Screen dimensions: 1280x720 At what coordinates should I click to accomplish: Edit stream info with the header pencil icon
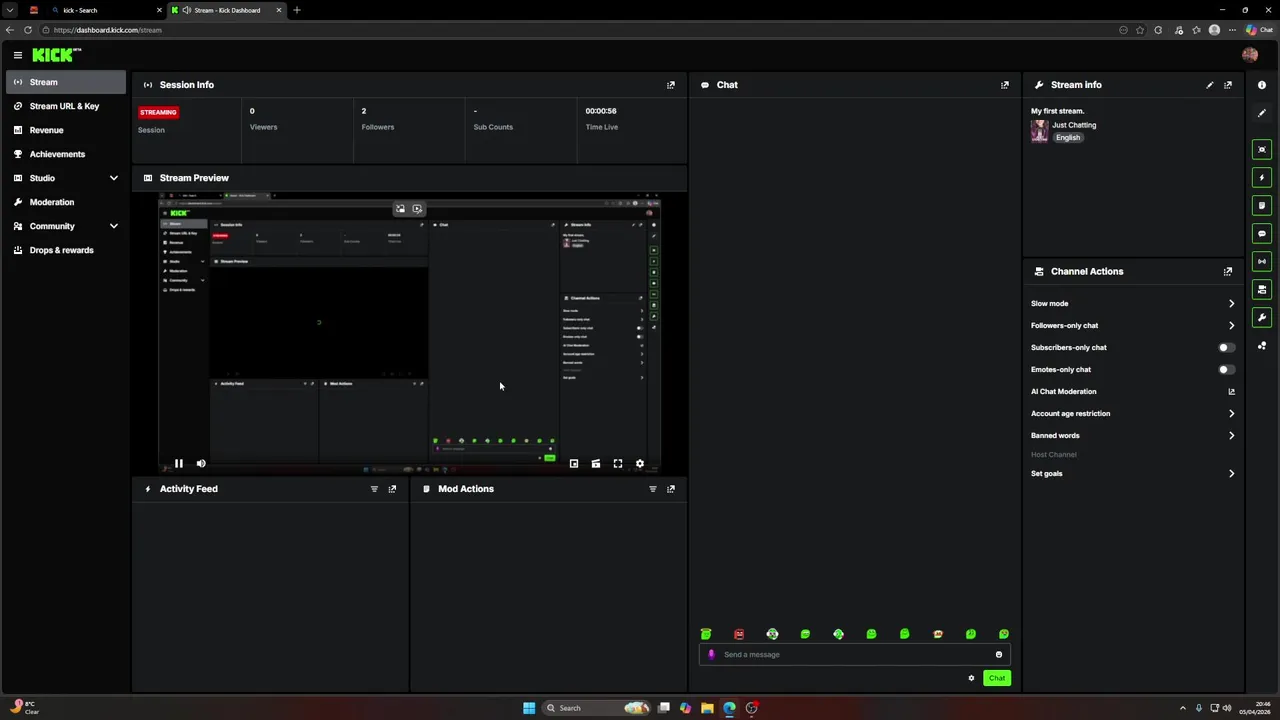[x=1210, y=85]
